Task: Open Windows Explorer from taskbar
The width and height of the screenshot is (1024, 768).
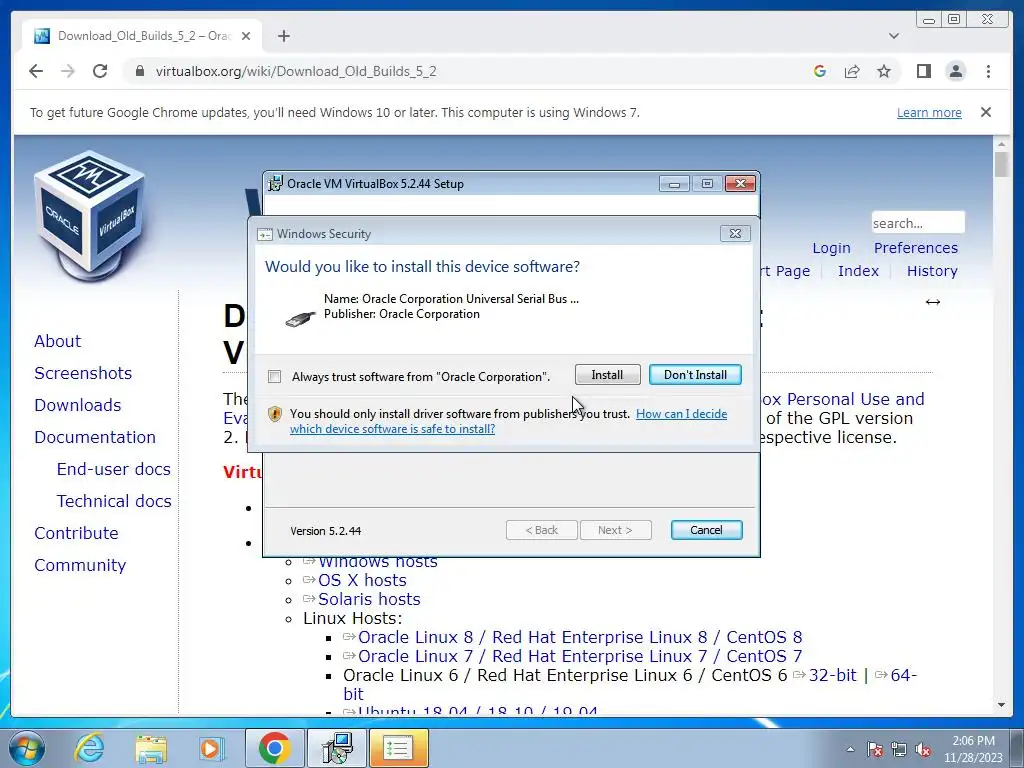Action: pos(151,748)
